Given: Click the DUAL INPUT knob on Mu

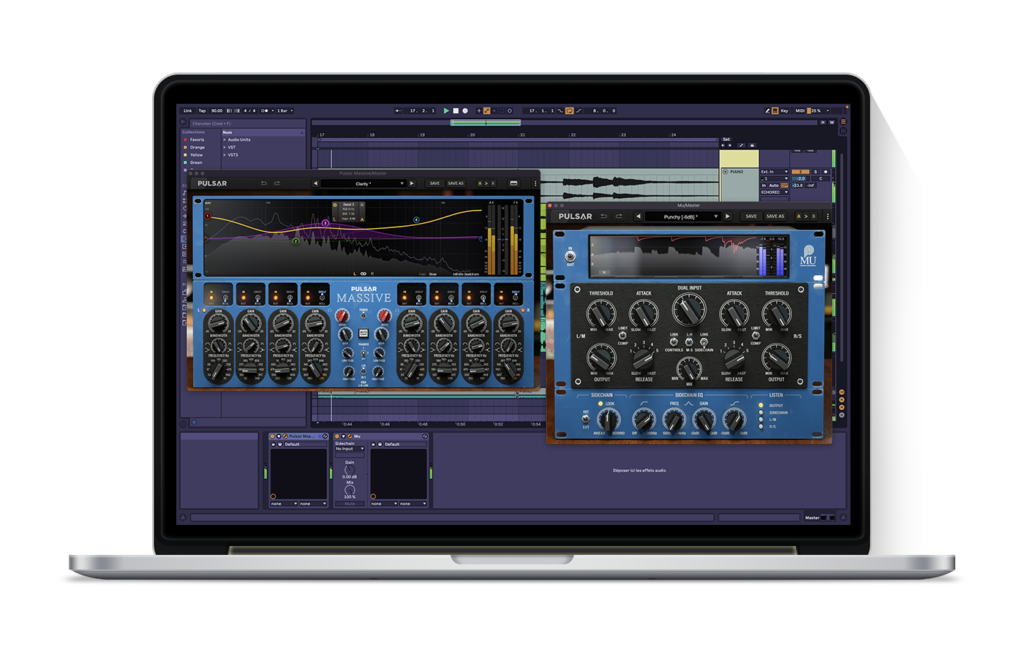Looking at the screenshot, I should pyautogui.click(x=688, y=309).
